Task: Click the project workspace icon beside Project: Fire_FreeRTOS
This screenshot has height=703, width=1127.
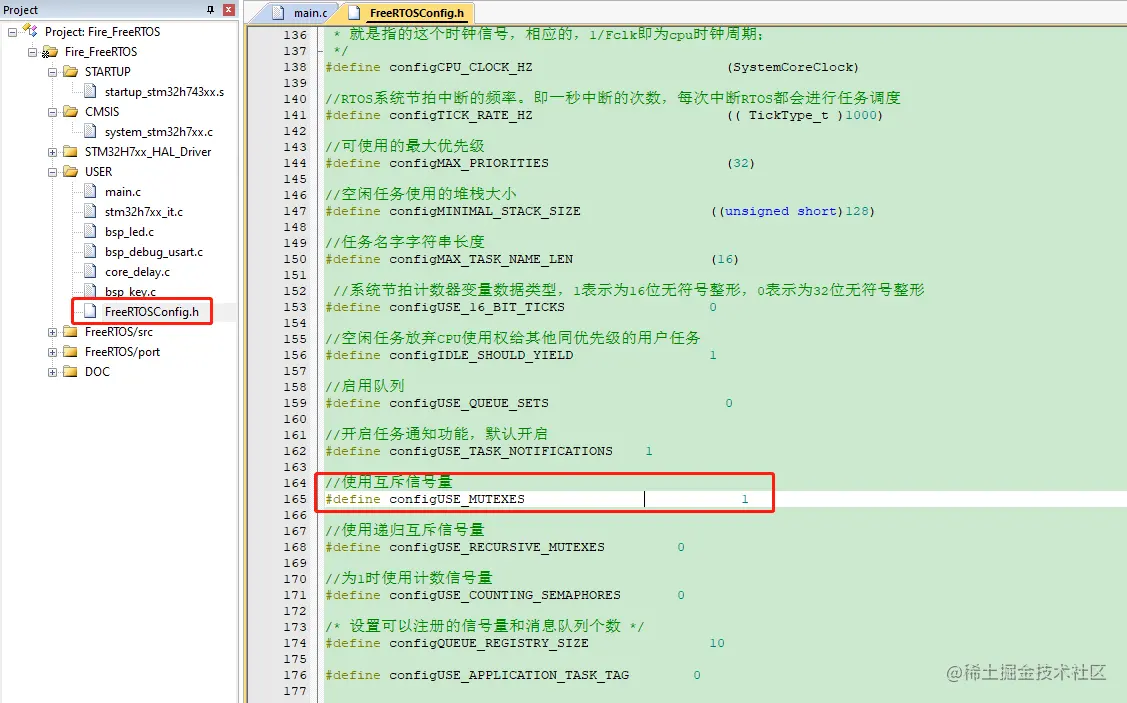Action: [30, 31]
